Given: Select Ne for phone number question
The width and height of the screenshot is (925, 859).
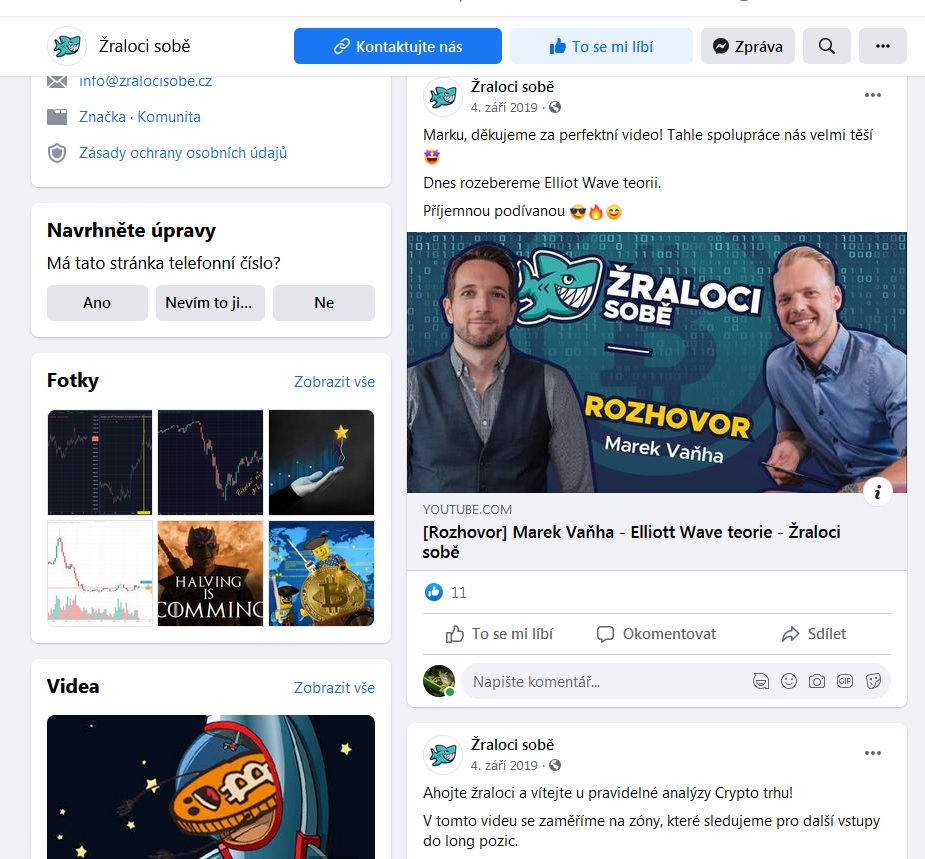Looking at the screenshot, I should (x=324, y=303).
